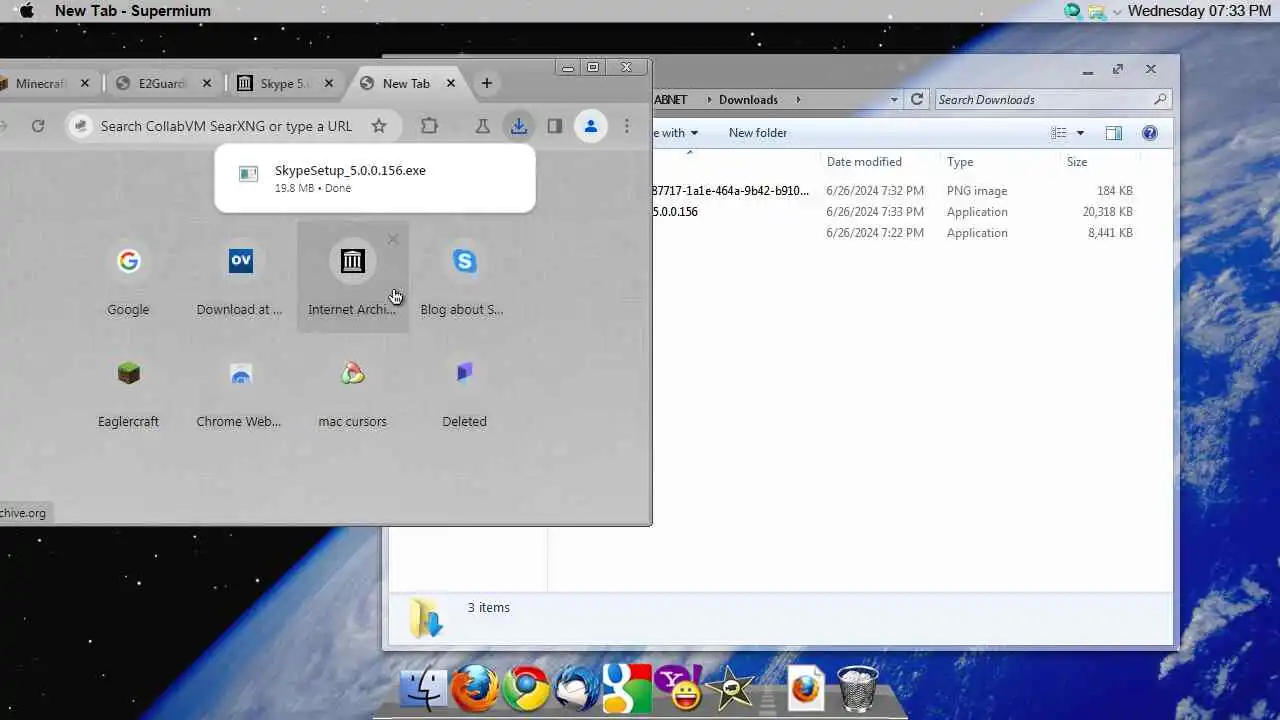Open the Share with dropdown
Viewport: 1280px width, 720px height.
click(677, 133)
